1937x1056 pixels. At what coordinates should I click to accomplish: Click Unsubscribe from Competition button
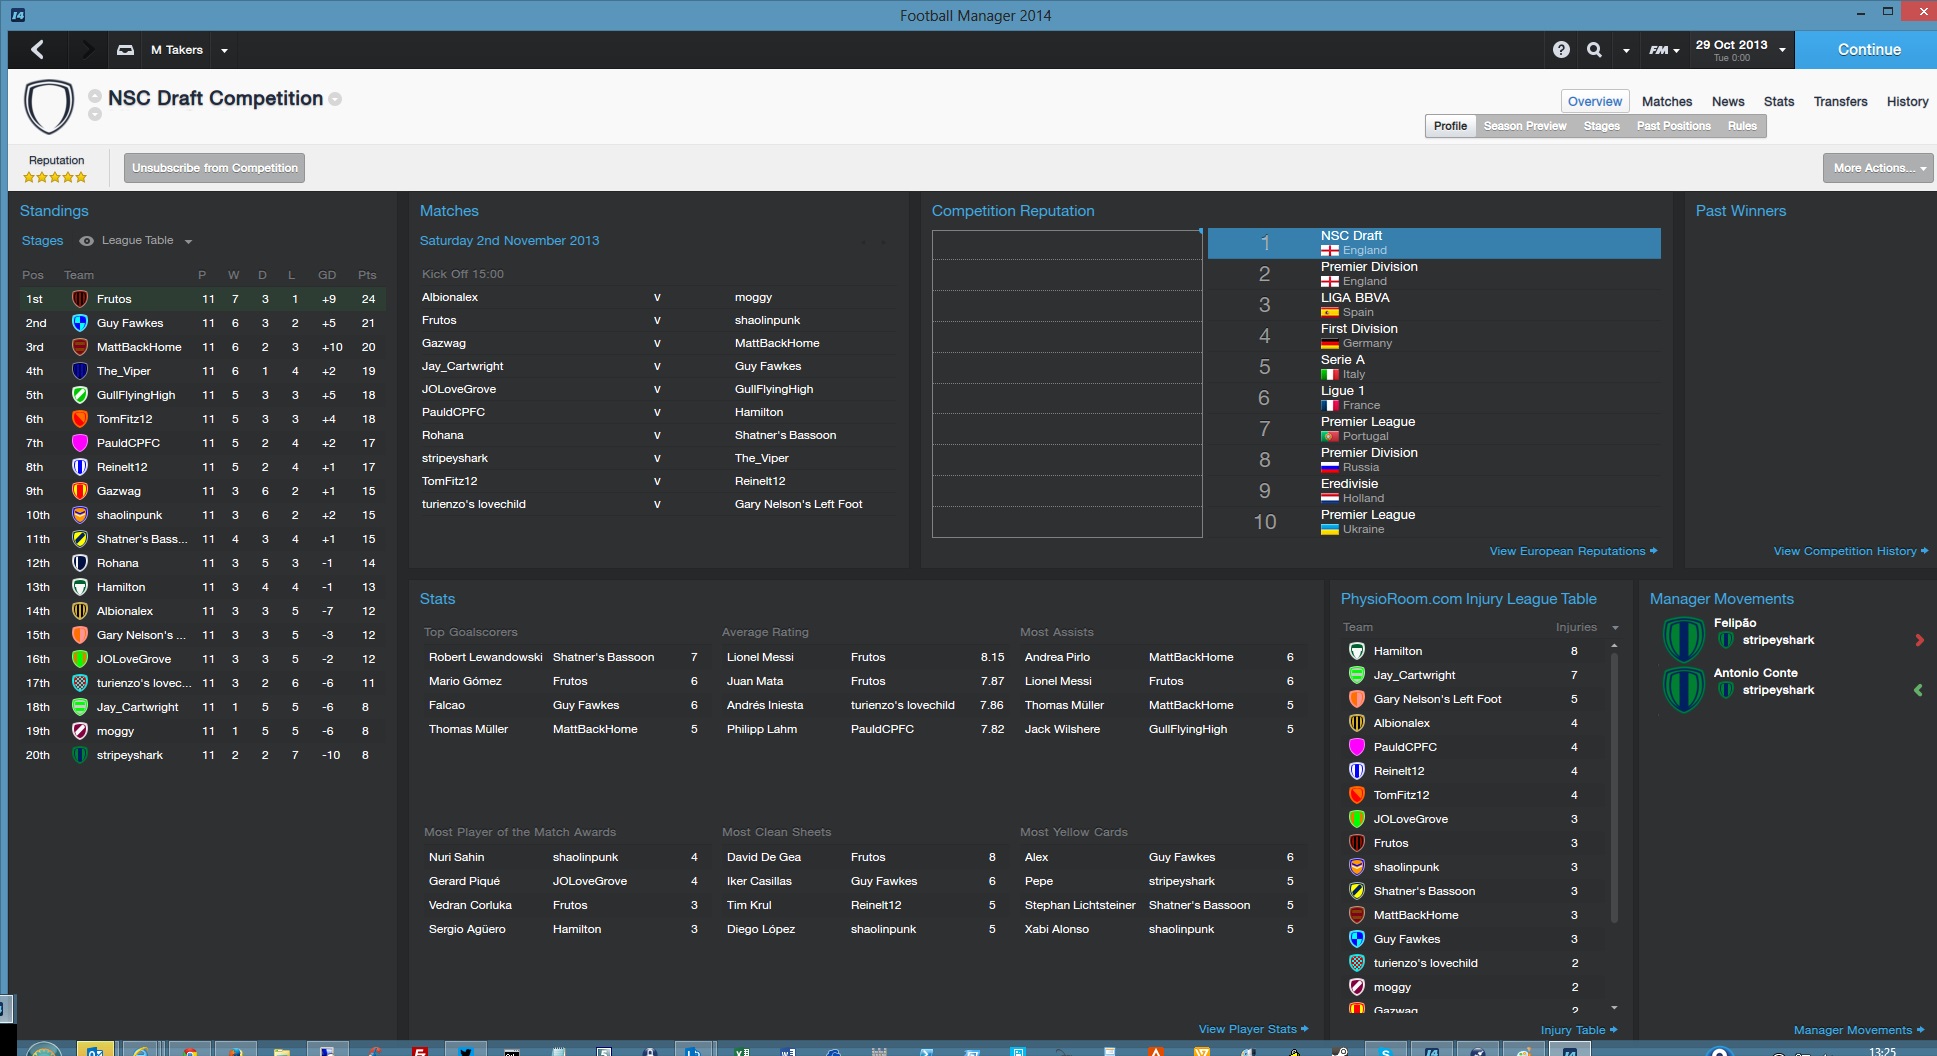[215, 168]
